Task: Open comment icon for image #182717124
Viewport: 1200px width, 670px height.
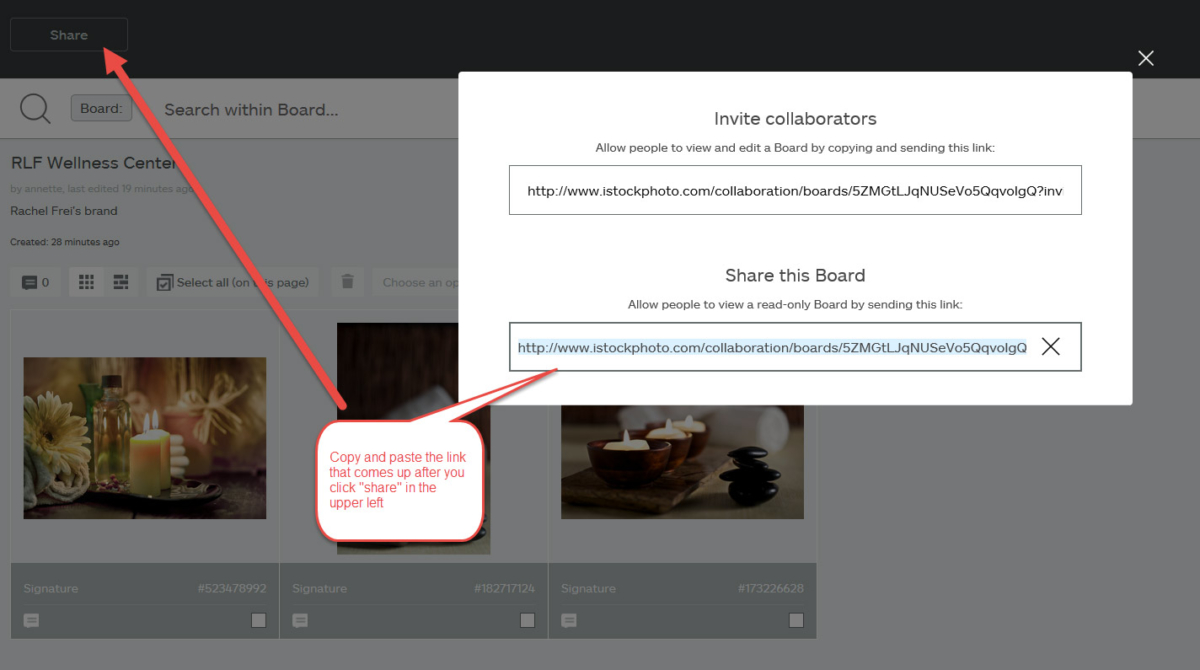Action: (x=300, y=620)
